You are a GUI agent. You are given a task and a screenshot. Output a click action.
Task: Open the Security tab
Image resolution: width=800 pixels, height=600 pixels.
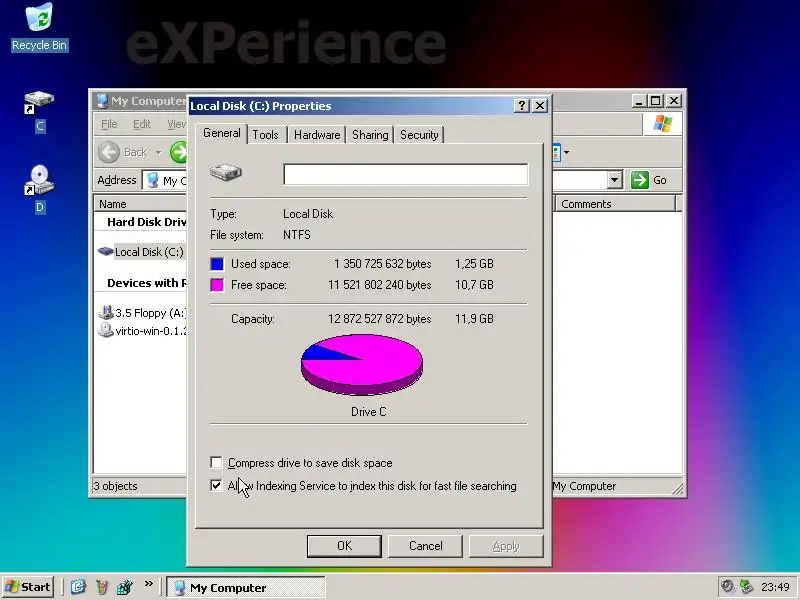point(419,135)
